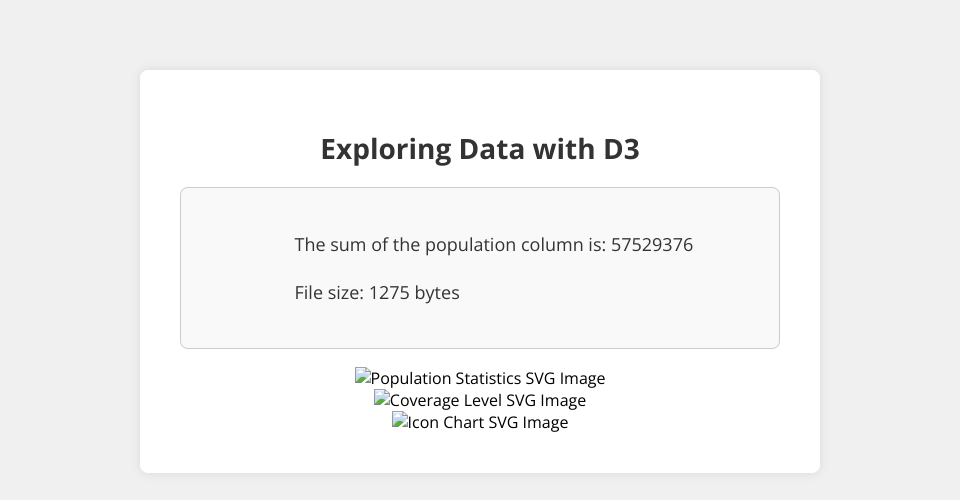The height and width of the screenshot is (500, 960).
Task: Click the "File size:" label text
Action: click(329, 293)
